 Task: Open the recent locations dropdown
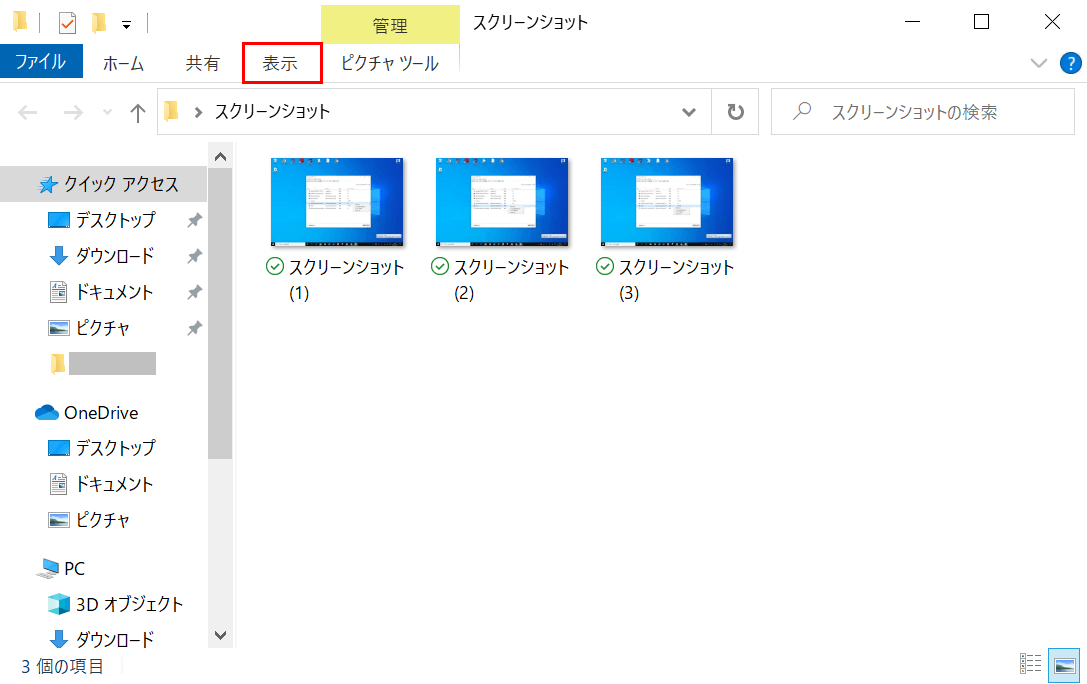point(107,112)
